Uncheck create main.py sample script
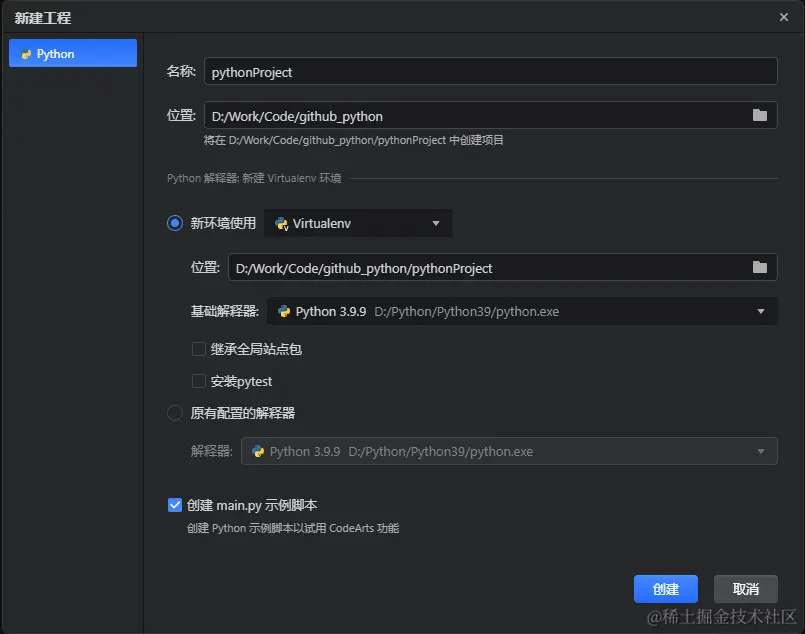 [x=175, y=505]
